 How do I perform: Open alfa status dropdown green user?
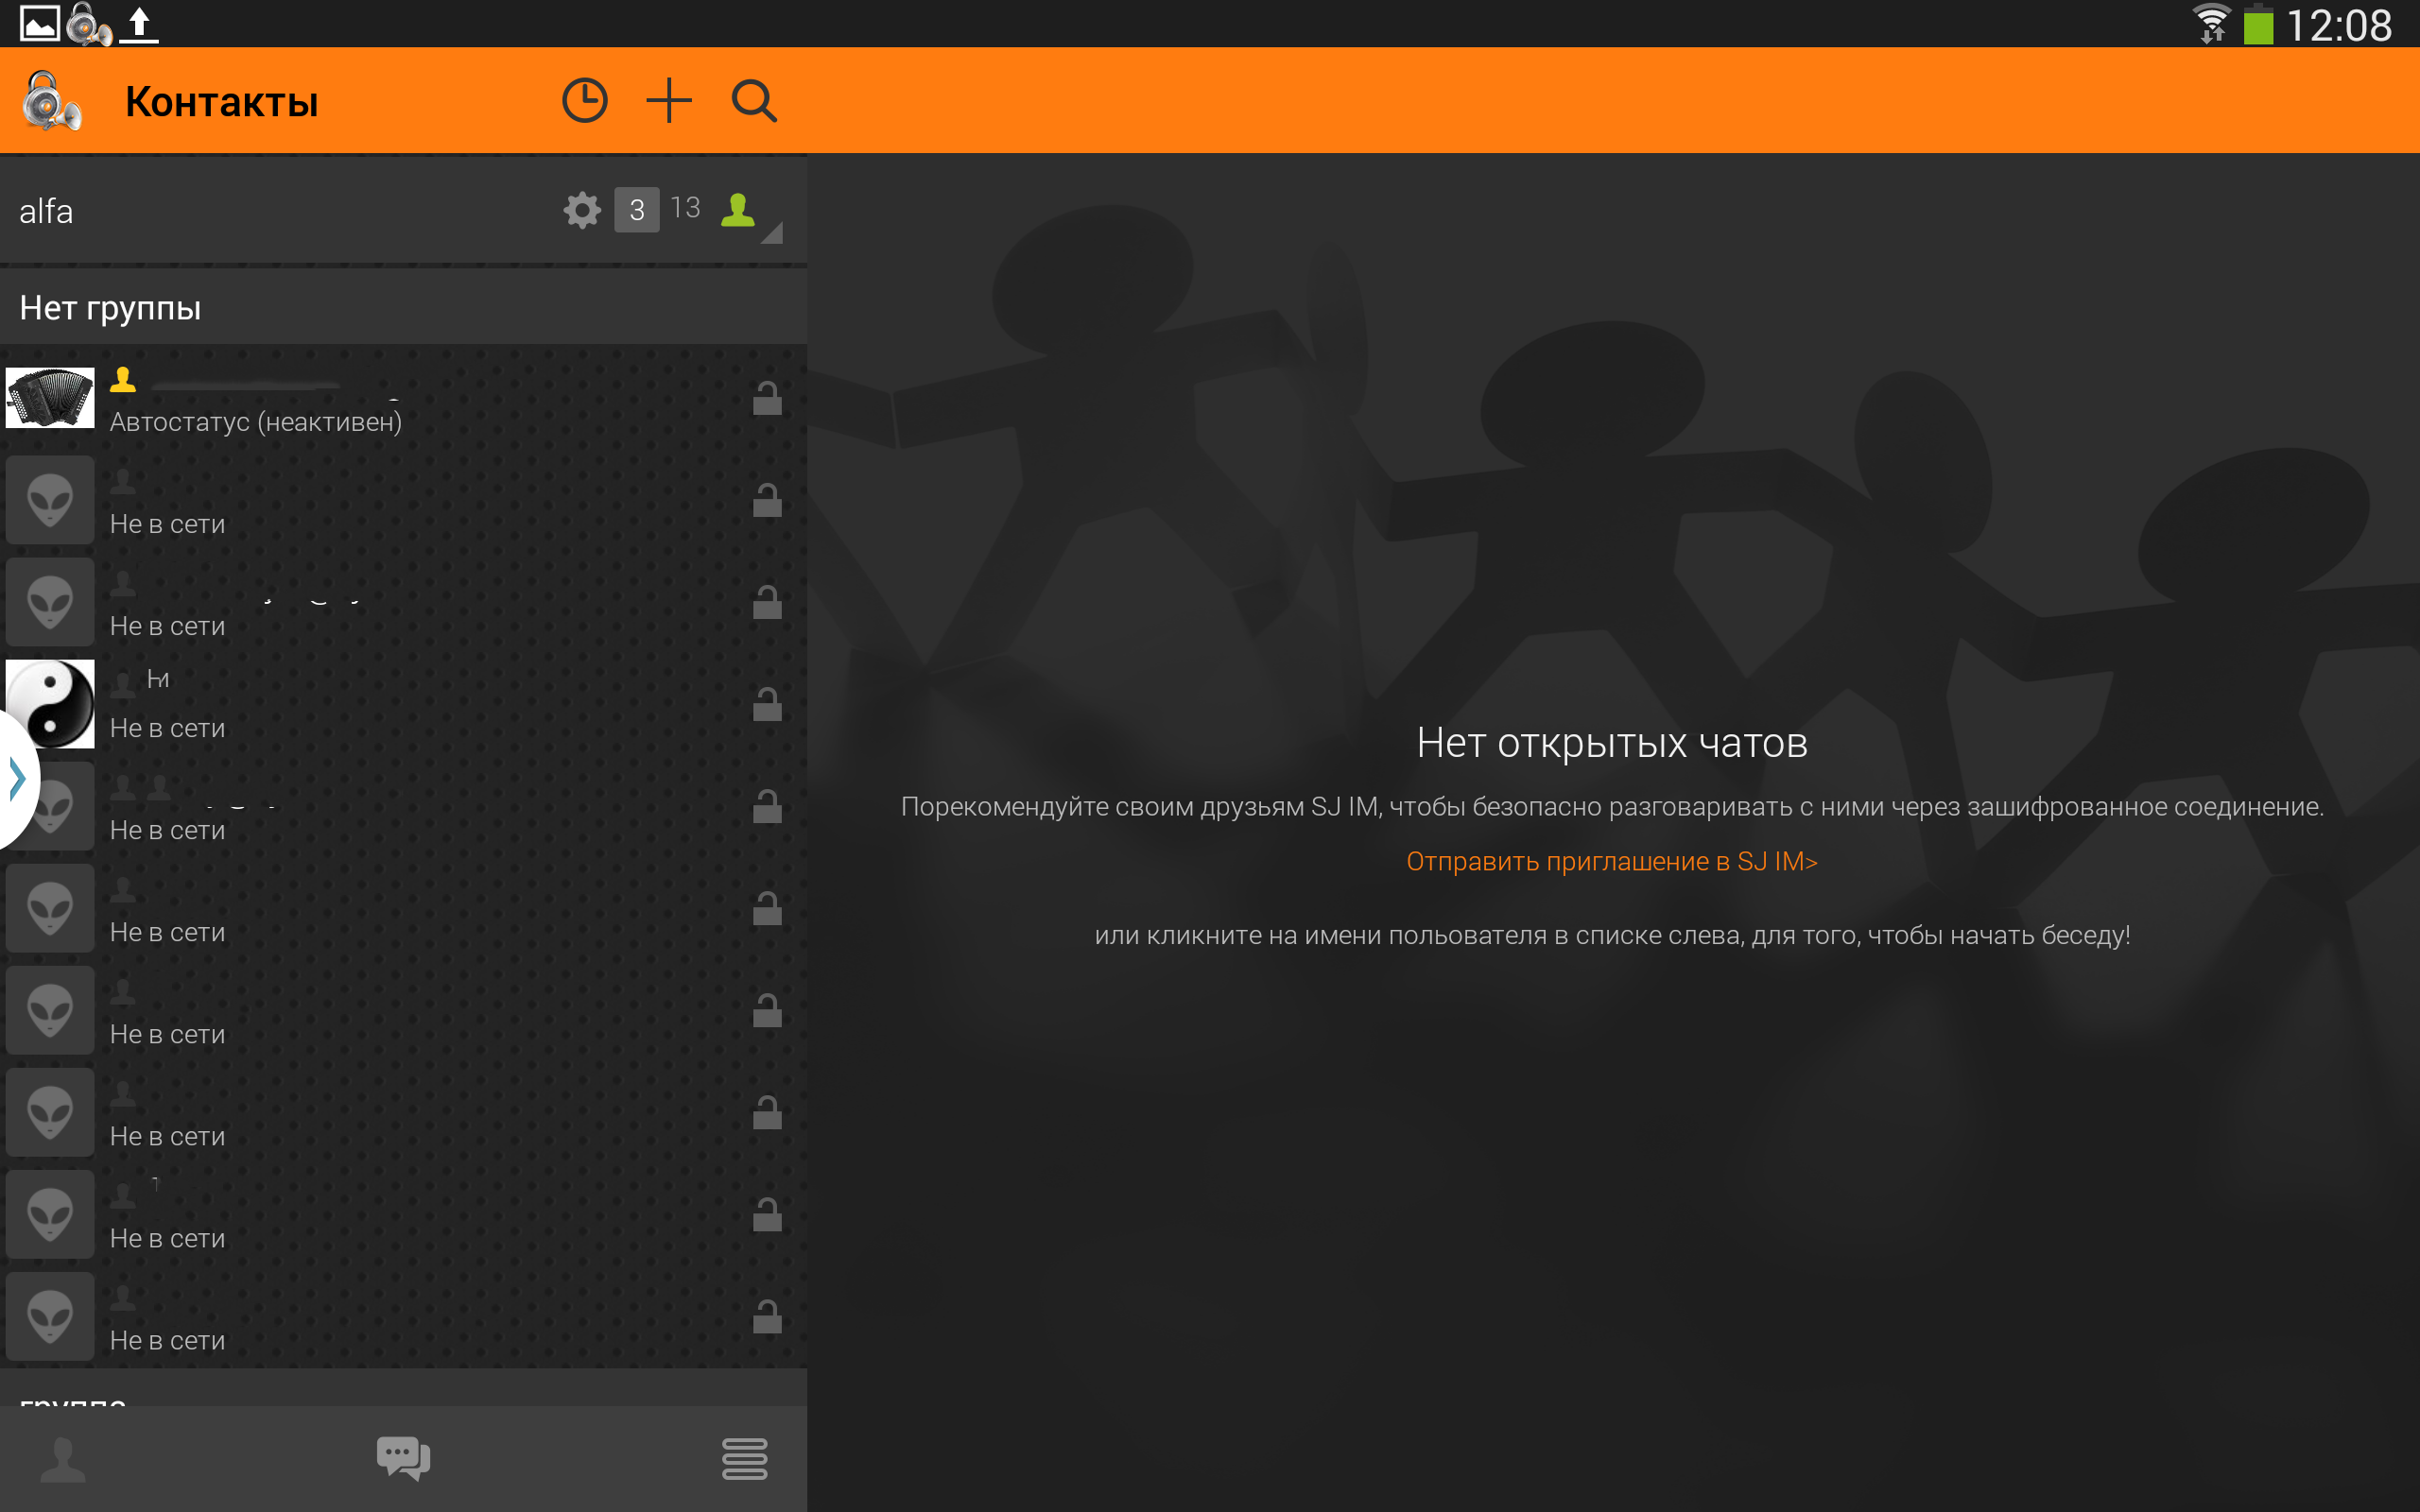(739, 210)
